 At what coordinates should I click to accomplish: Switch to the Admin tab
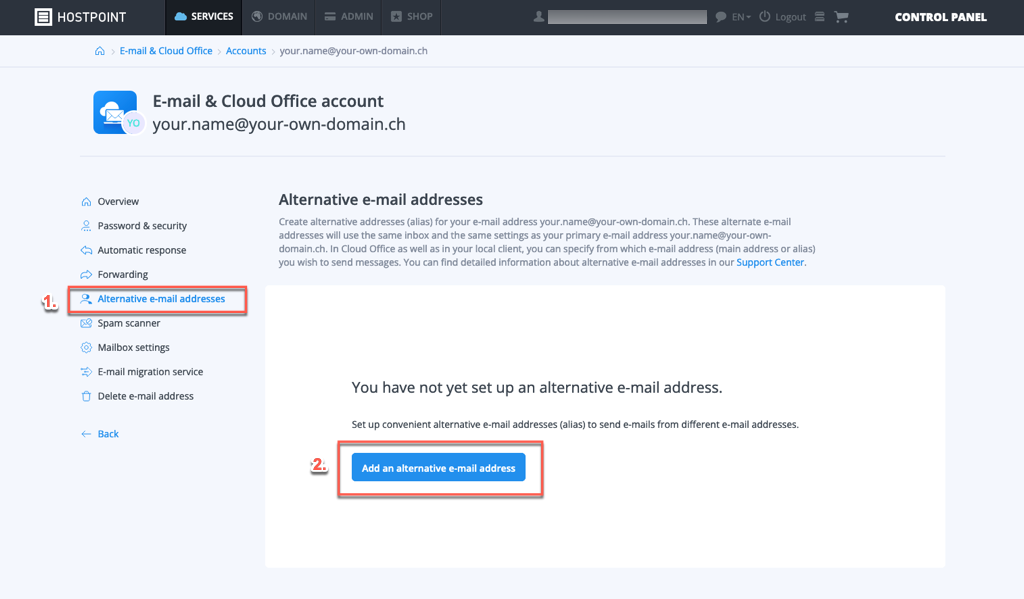349,17
